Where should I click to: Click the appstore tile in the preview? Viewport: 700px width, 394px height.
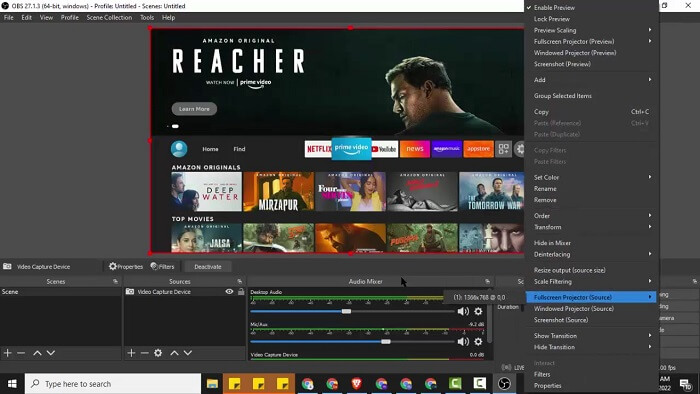pos(479,149)
